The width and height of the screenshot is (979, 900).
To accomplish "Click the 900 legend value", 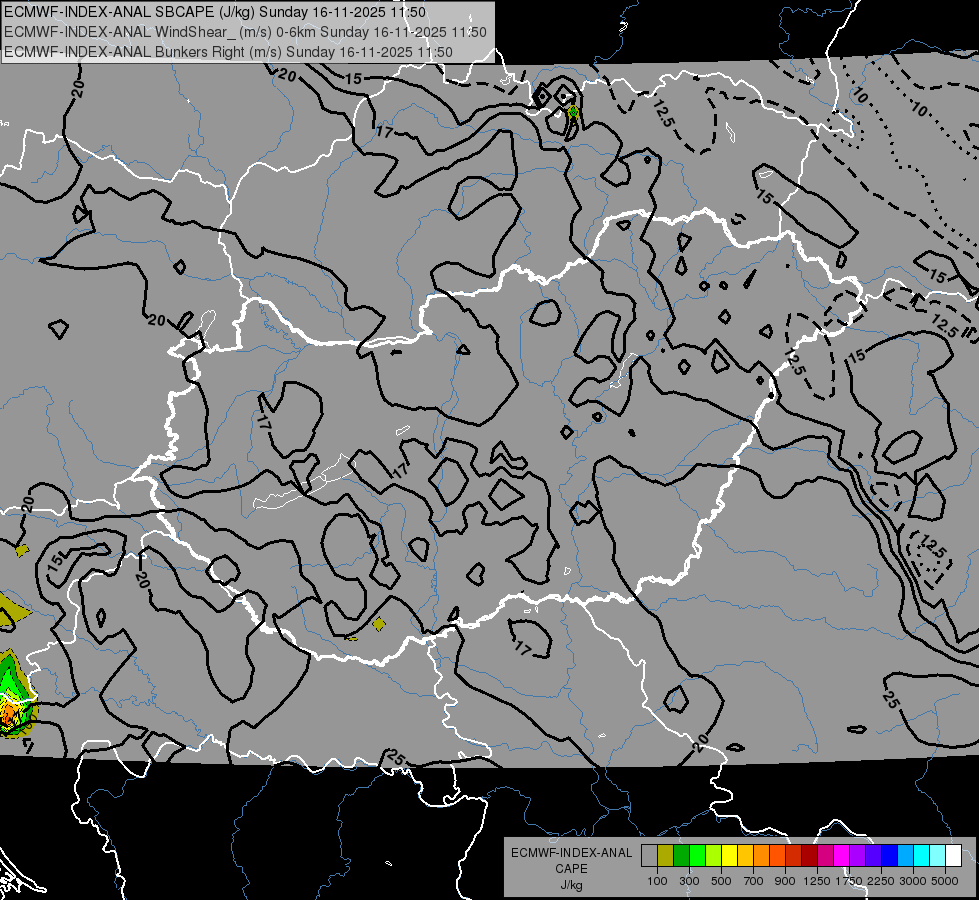I will tap(785, 881).
